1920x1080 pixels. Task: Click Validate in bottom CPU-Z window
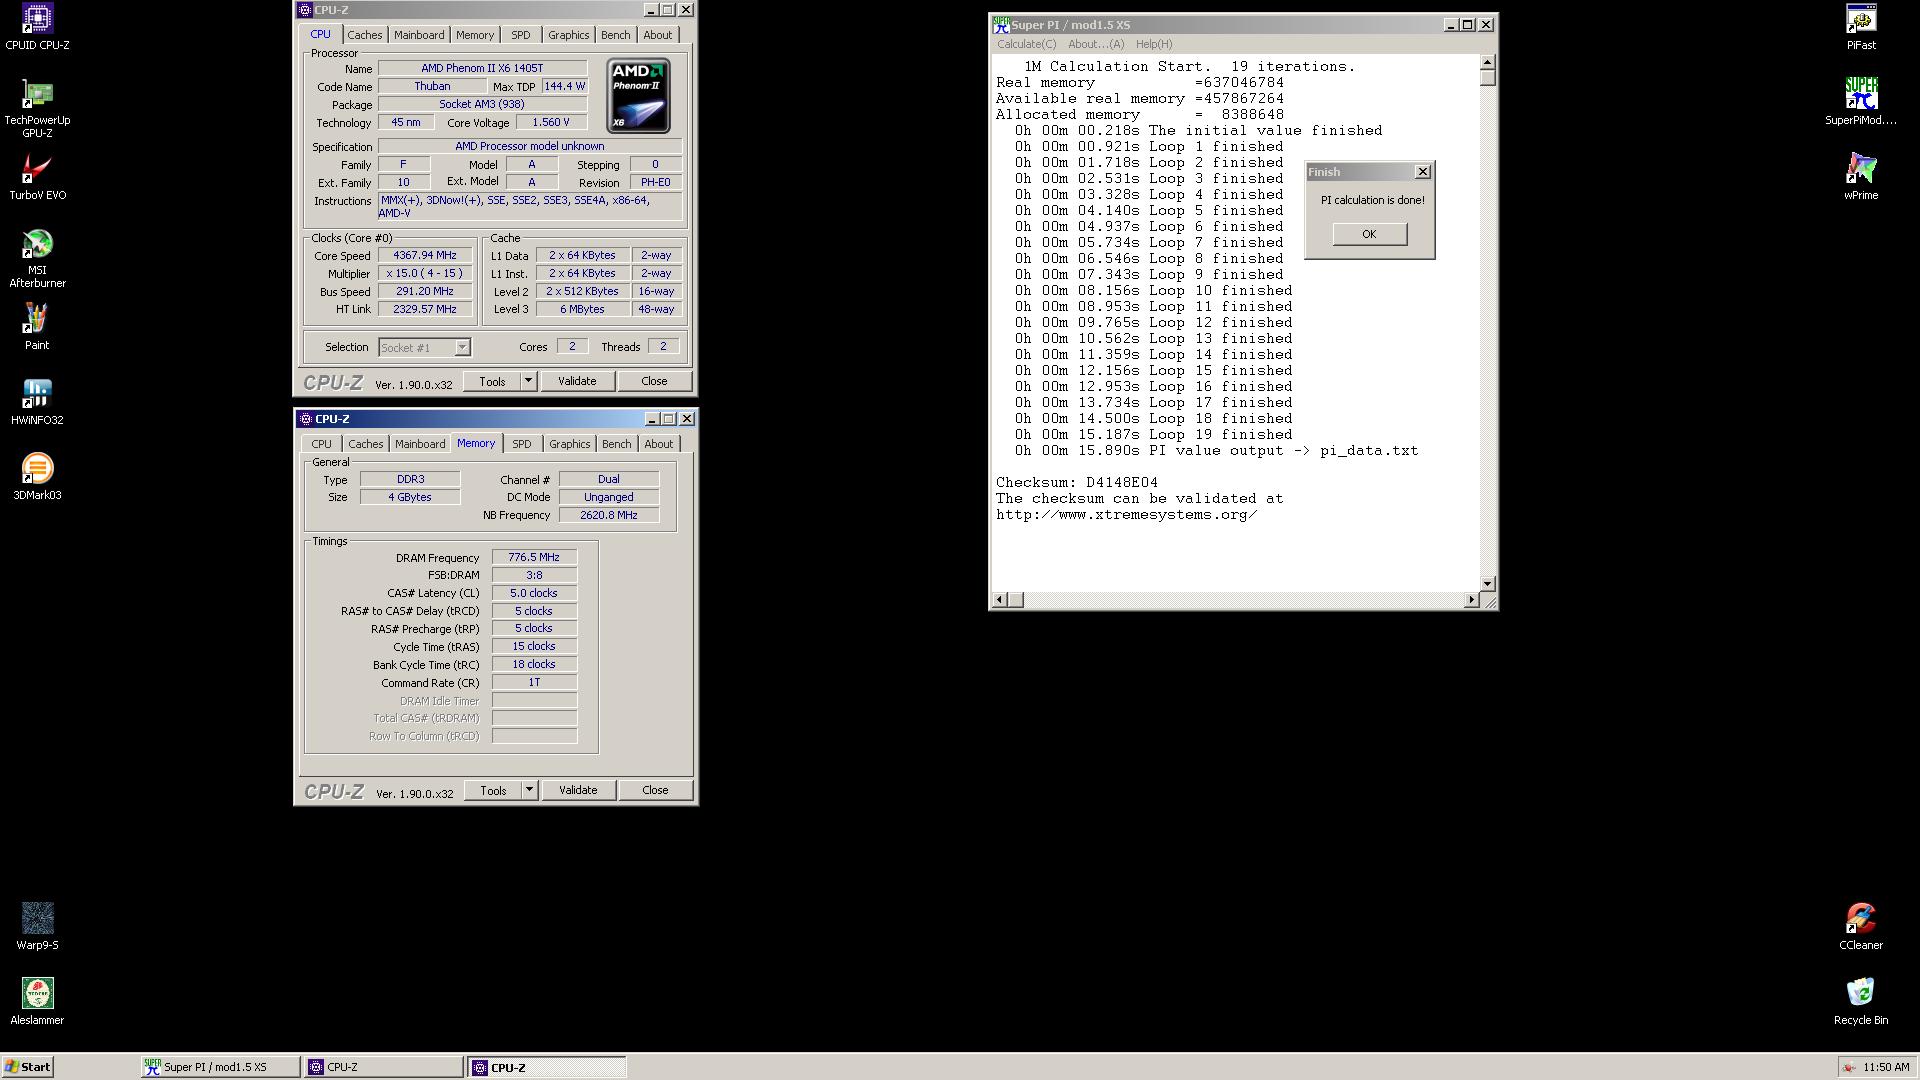[578, 790]
